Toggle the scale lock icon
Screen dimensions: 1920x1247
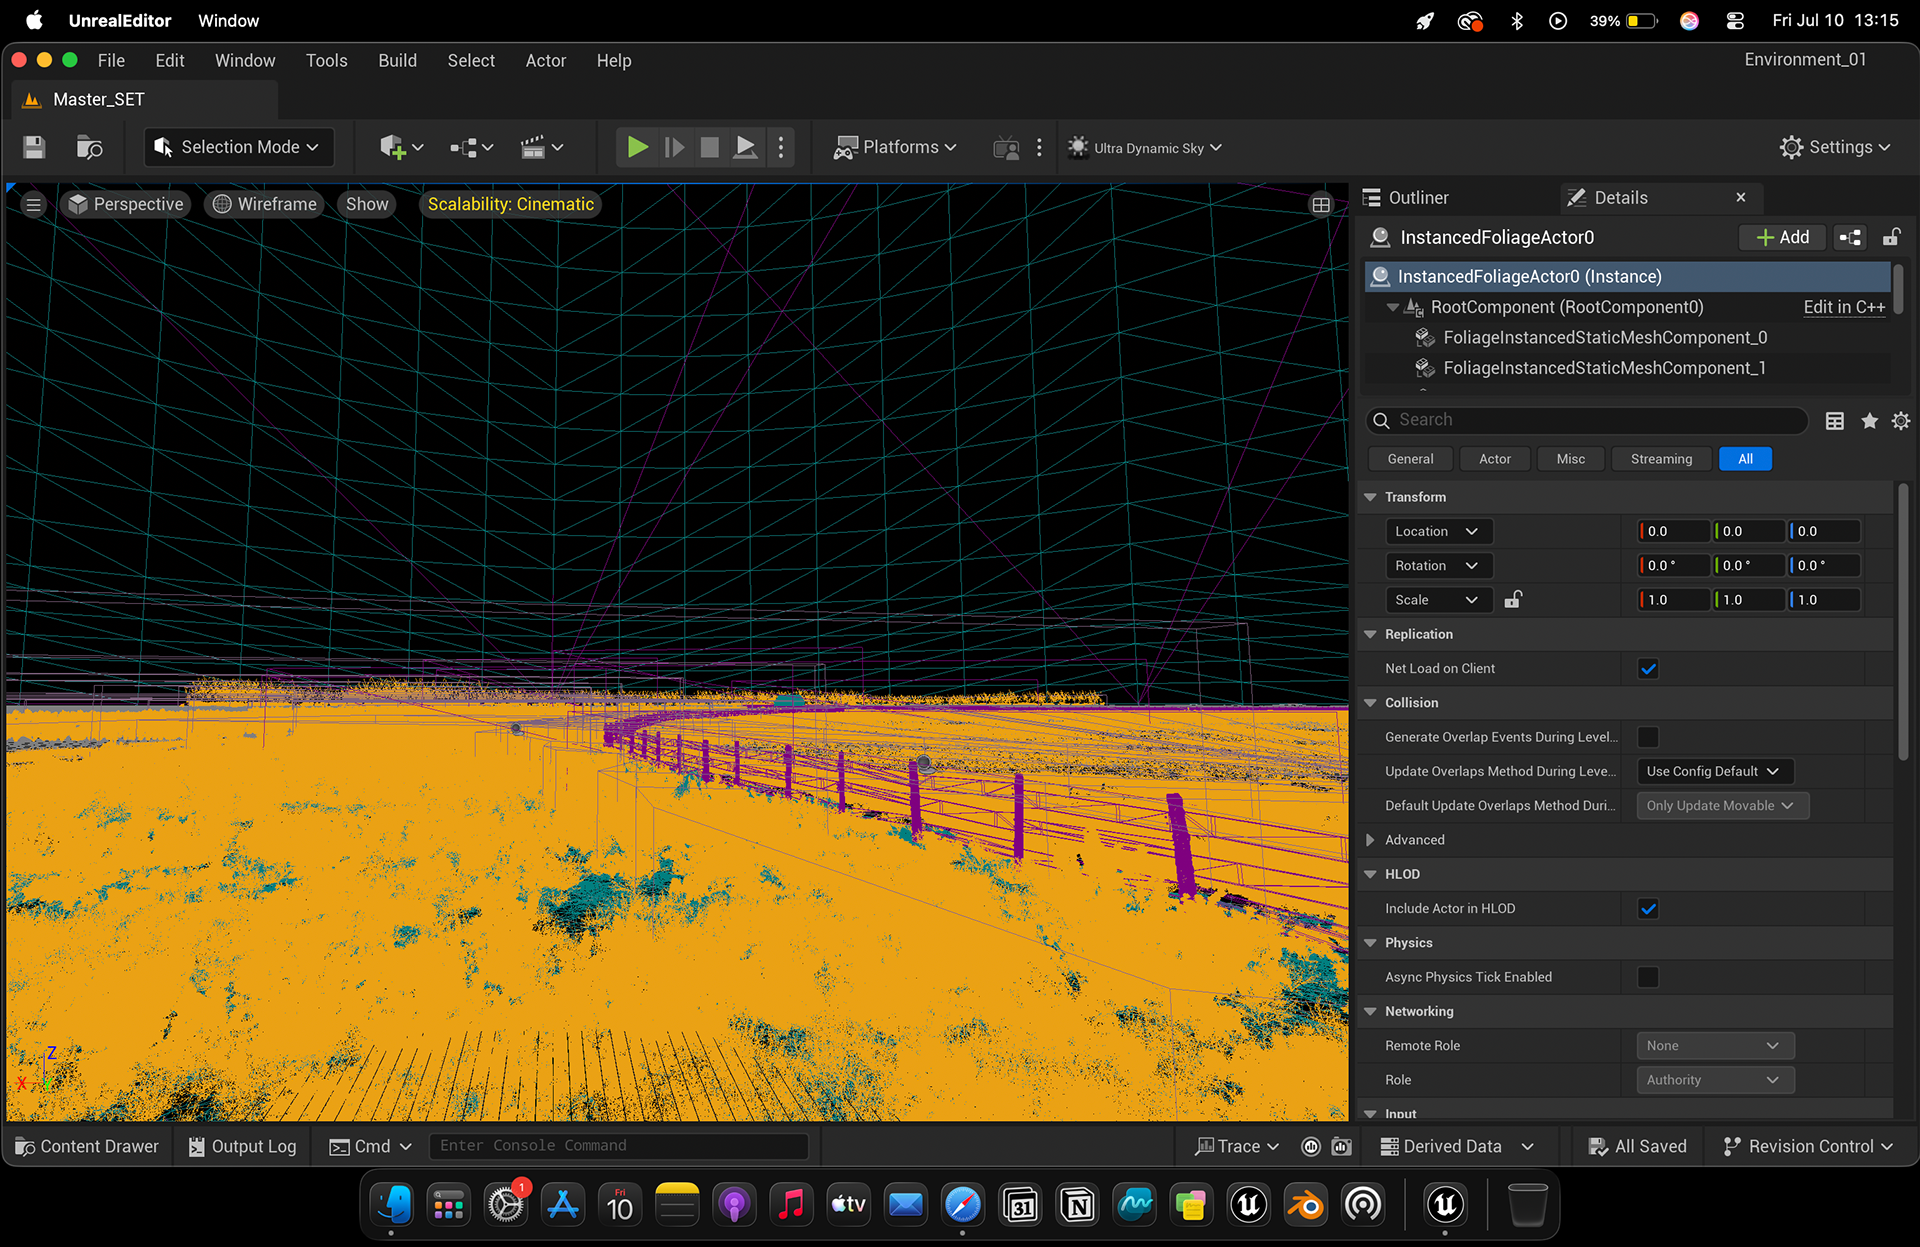(x=1513, y=600)
